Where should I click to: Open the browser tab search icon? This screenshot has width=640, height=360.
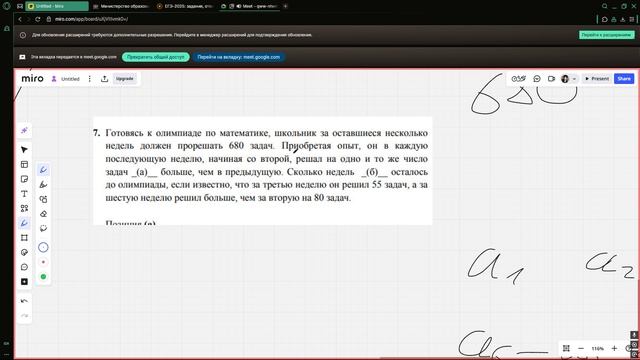pyautogui.click(x=604, y=6)
